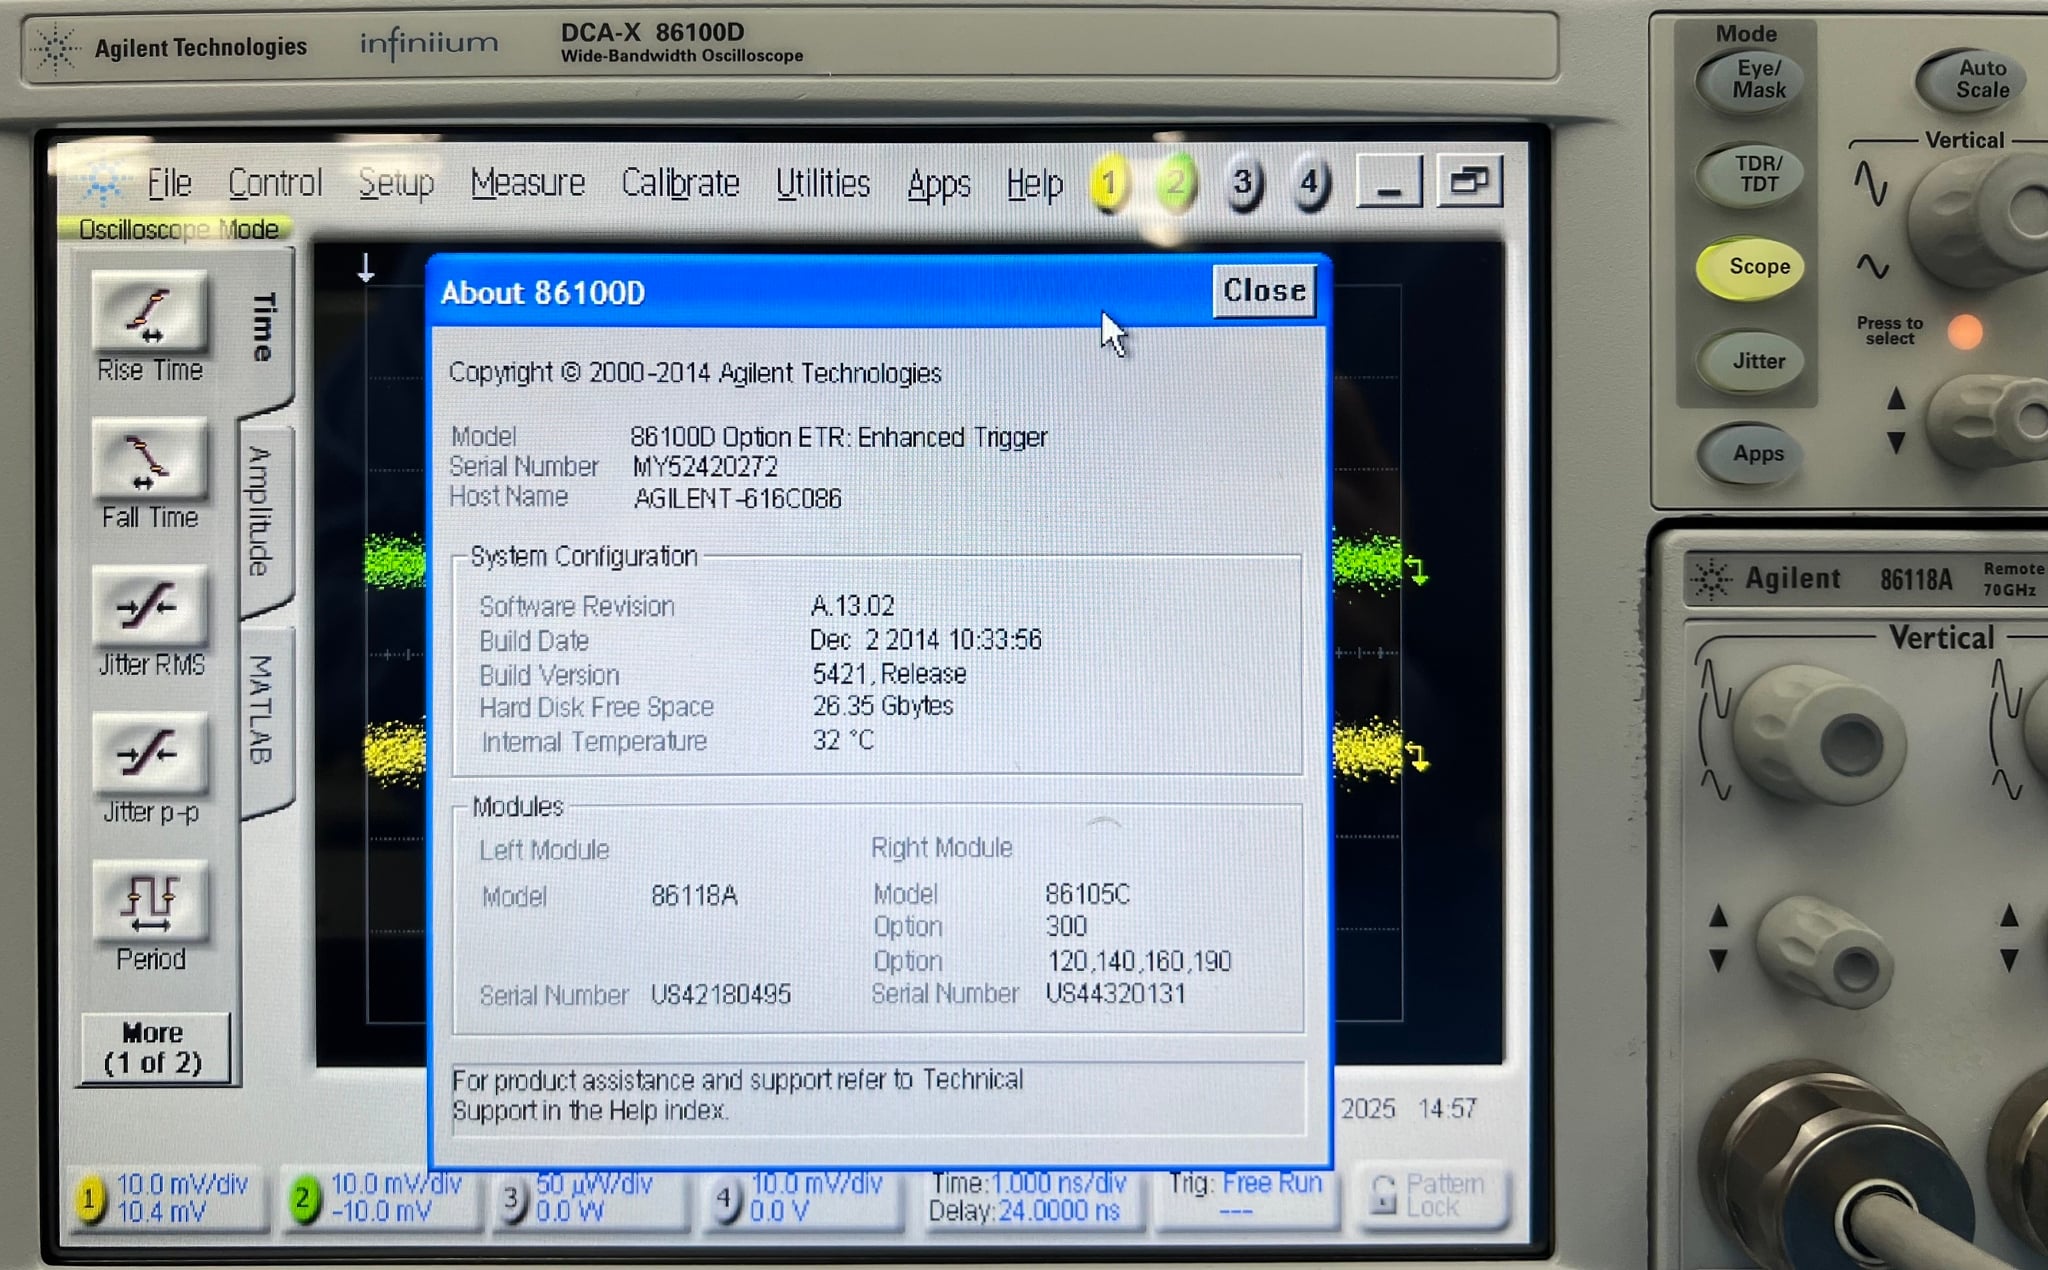The width and height of the screenshot is (2048, 1270).
Task: Toggle channel 4 button in menu bar
Action: [x=1310, y=183]
